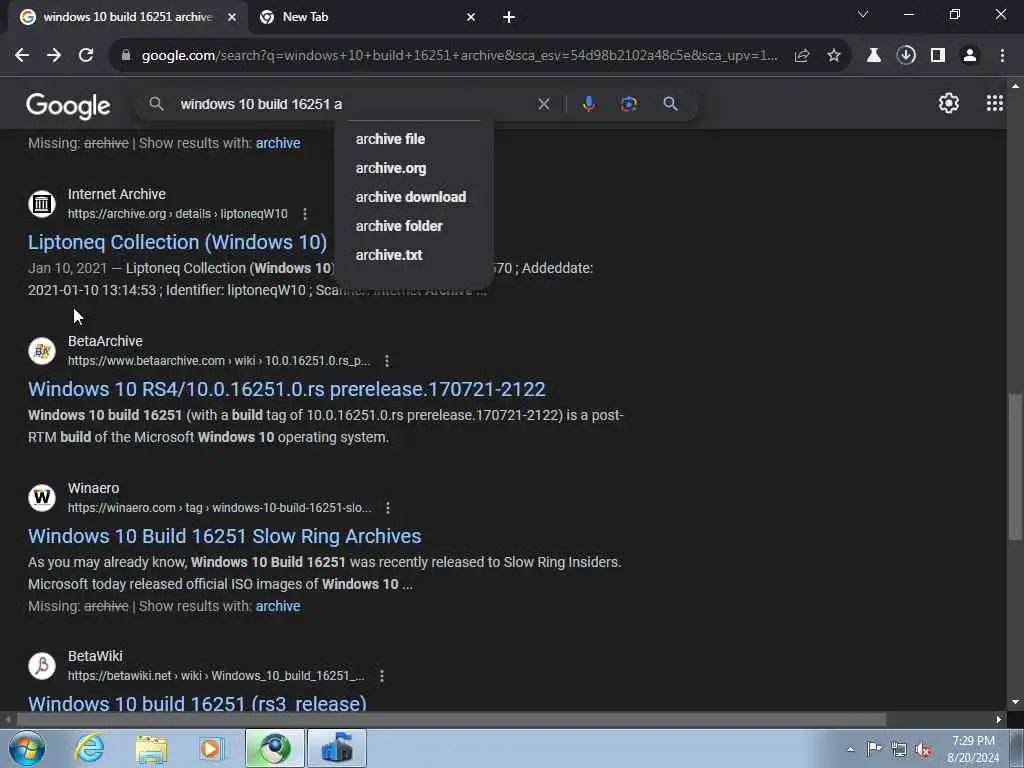Reload the current page

point(86,56)
